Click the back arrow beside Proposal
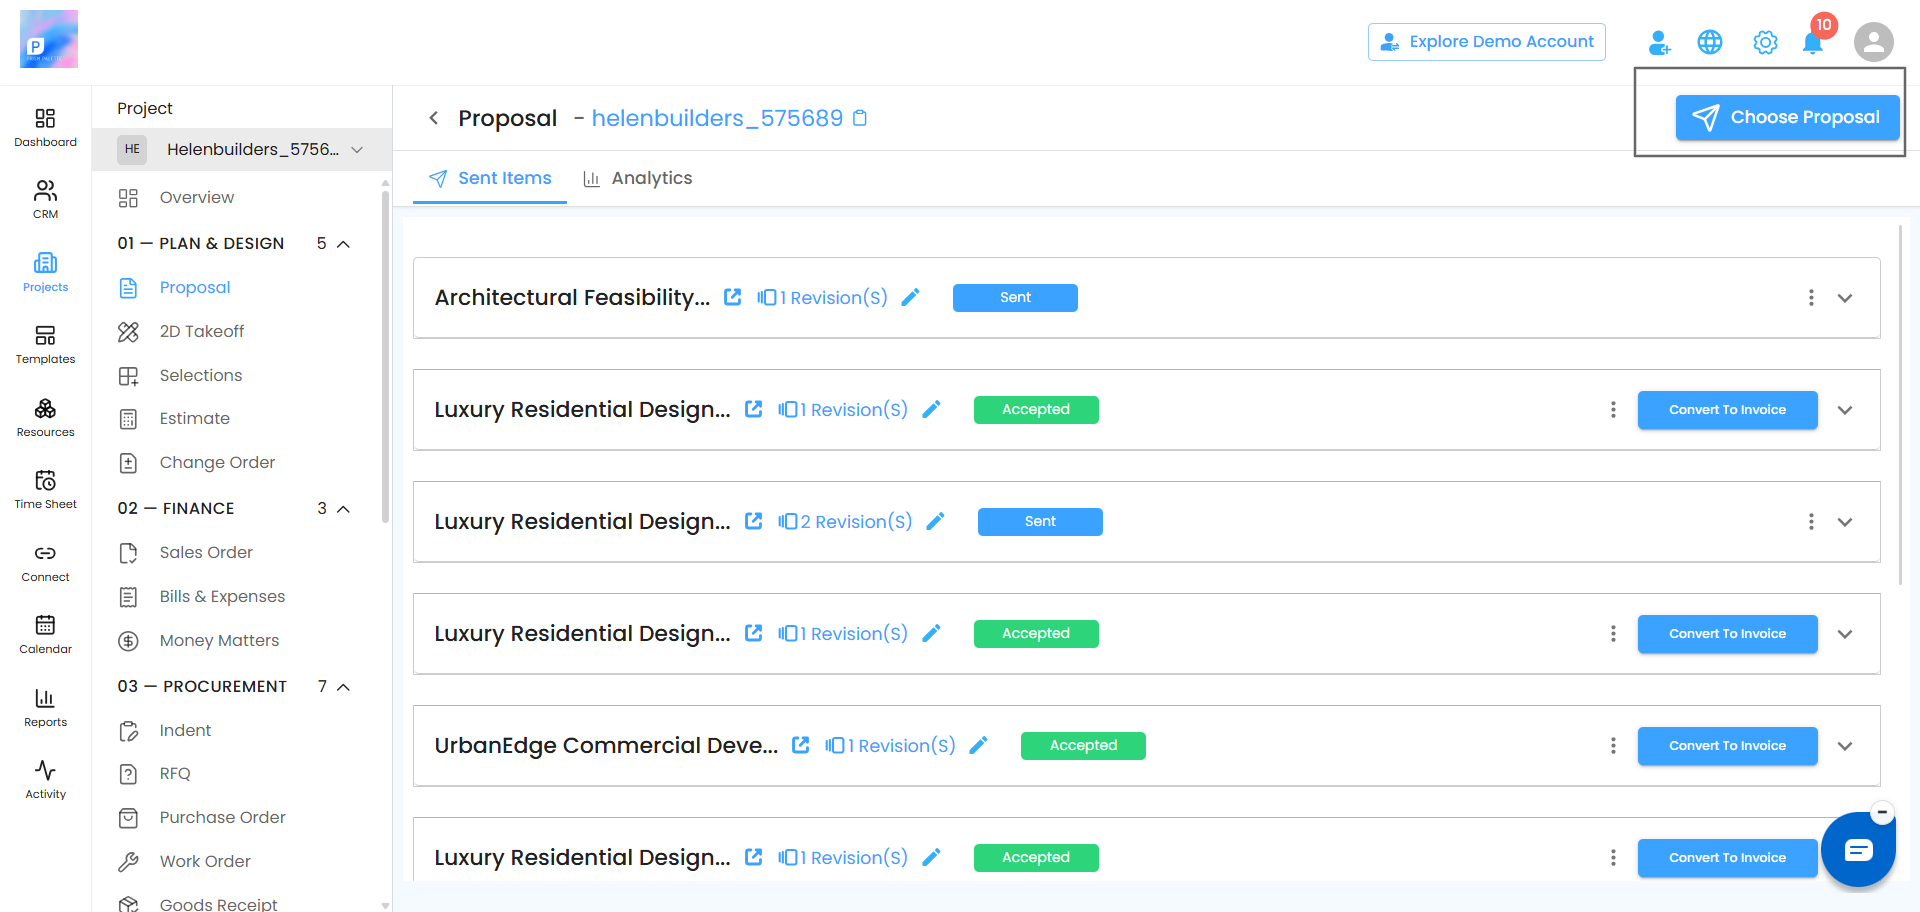 434,118
